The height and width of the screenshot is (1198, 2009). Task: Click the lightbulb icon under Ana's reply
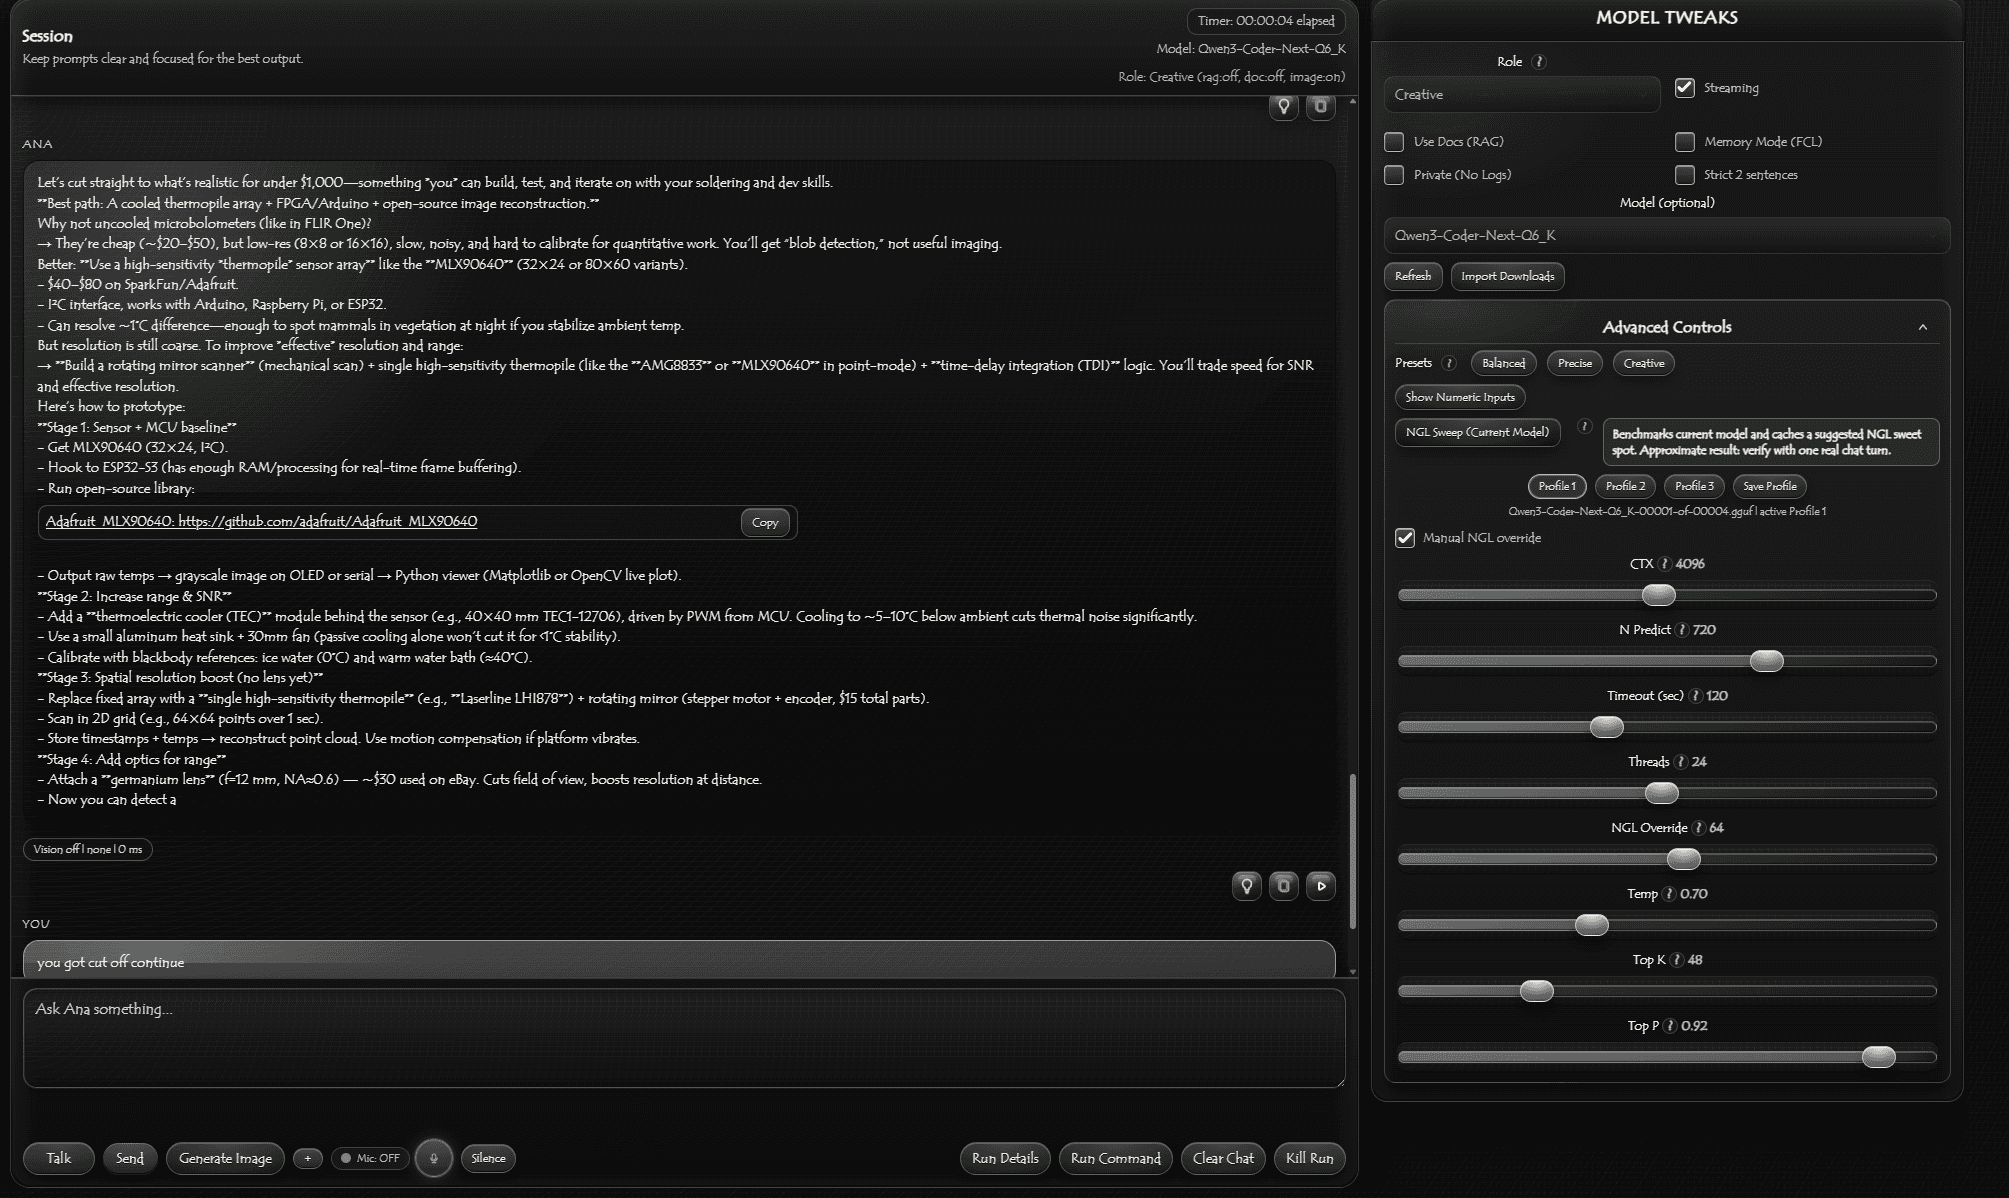[x=1246, y=885]
